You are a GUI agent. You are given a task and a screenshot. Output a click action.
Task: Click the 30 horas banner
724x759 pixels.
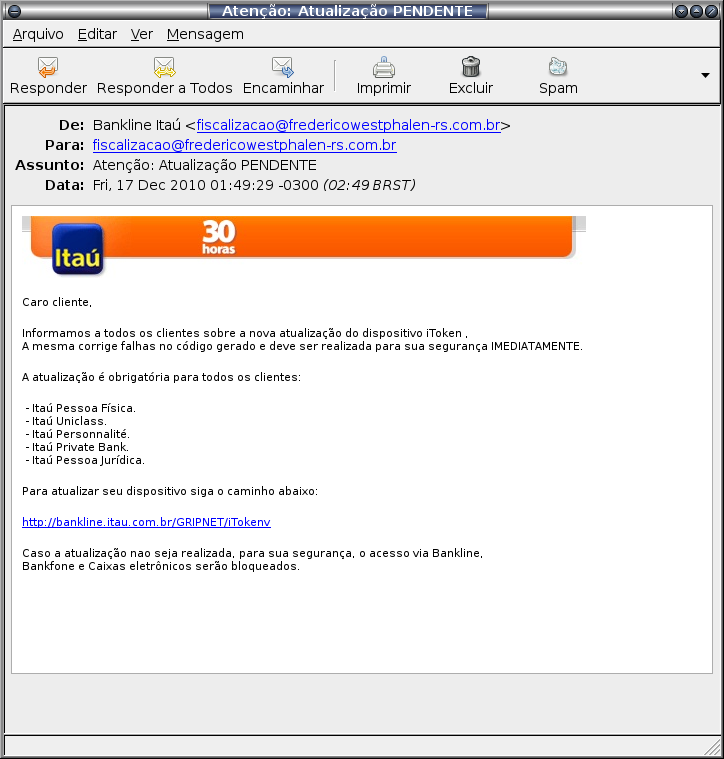tap(219, 237)
